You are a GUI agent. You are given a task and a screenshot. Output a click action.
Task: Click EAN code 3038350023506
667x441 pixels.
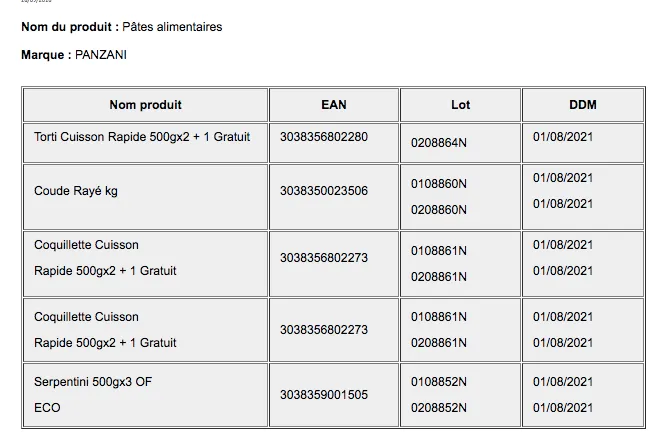[x=324, y=191]
